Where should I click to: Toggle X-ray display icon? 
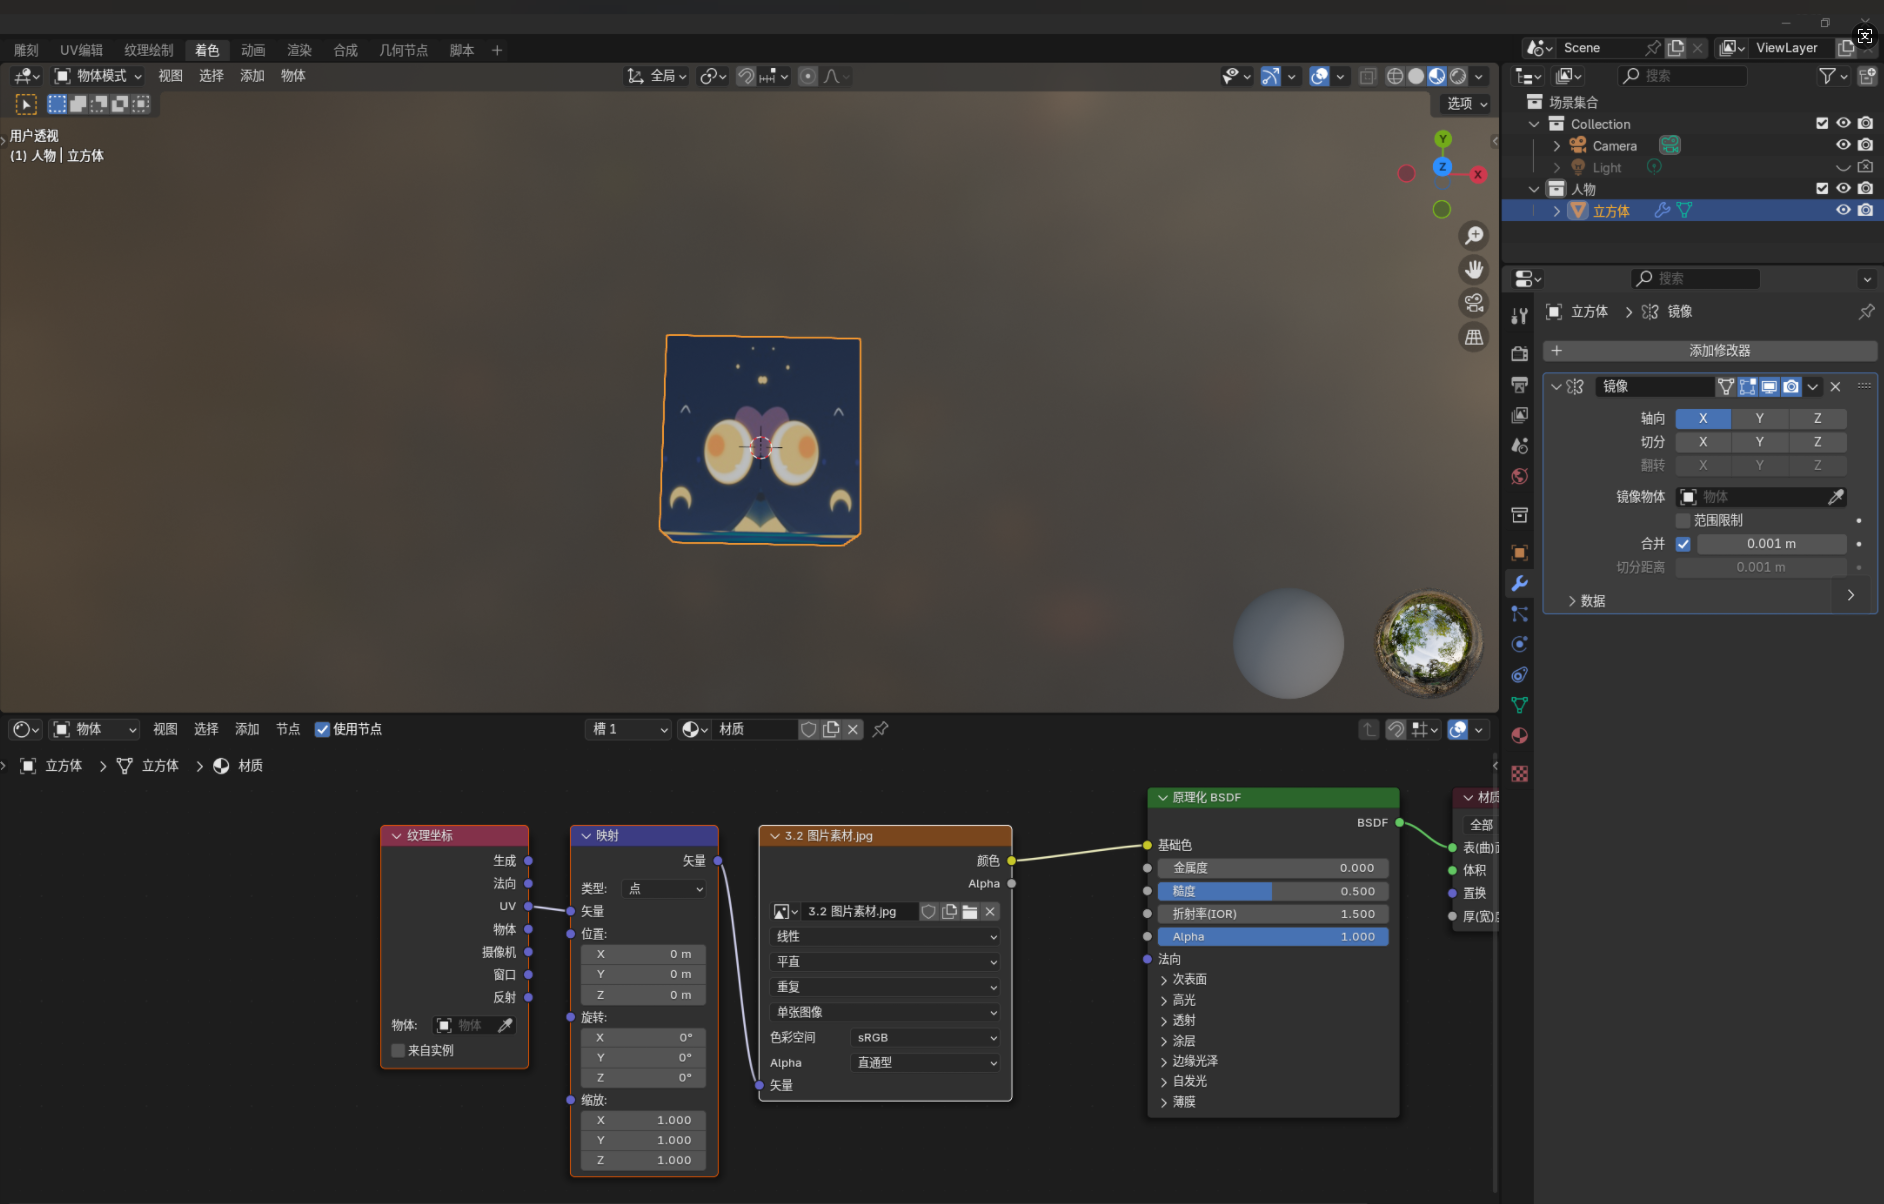(1368, 76)
